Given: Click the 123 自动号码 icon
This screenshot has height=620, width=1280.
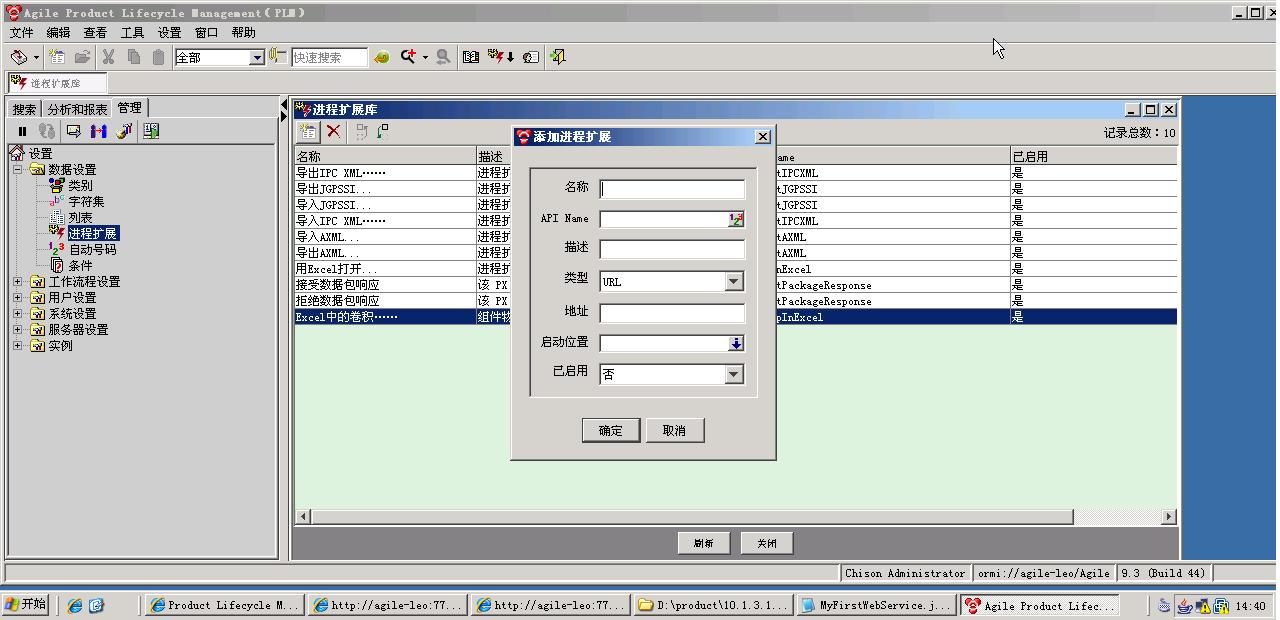Looking at the screenshot, I should coord(57,249).
